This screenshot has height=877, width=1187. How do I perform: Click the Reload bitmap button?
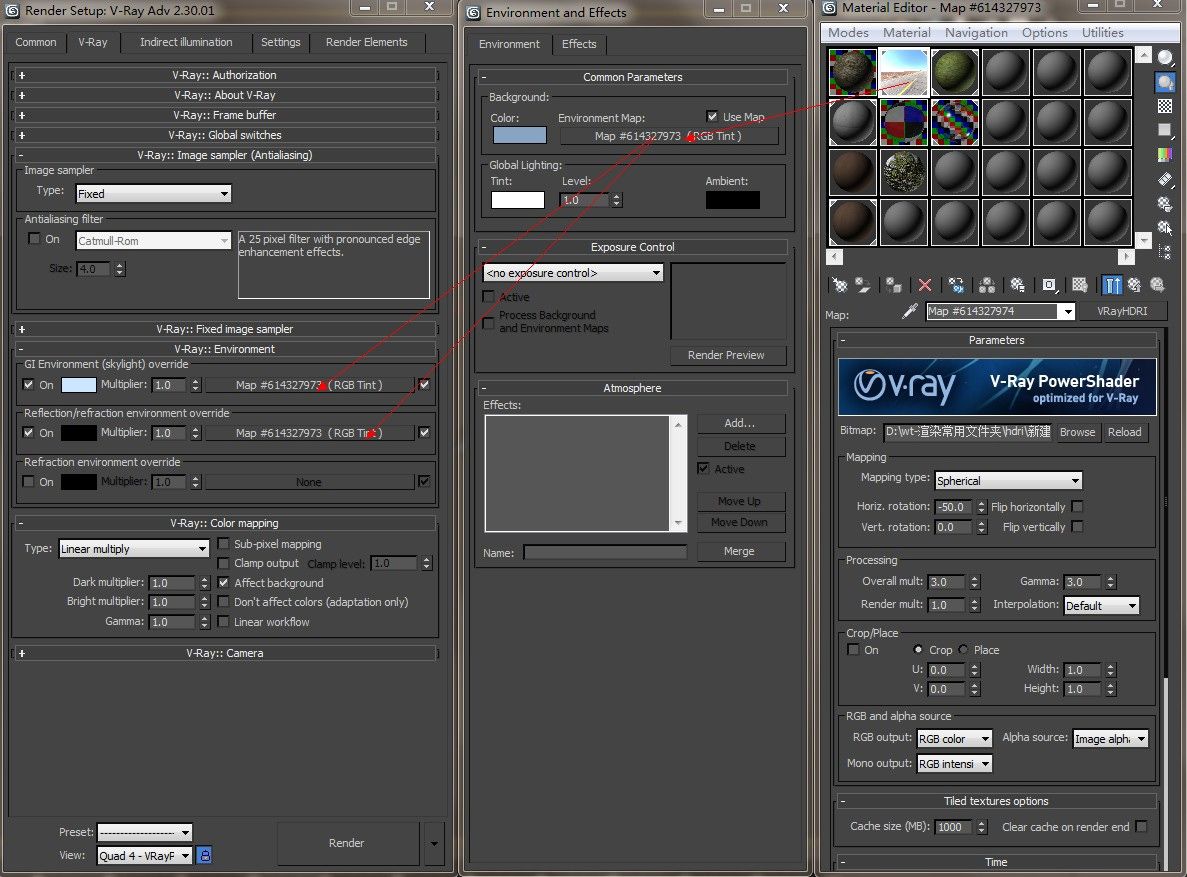[1125, 432]
